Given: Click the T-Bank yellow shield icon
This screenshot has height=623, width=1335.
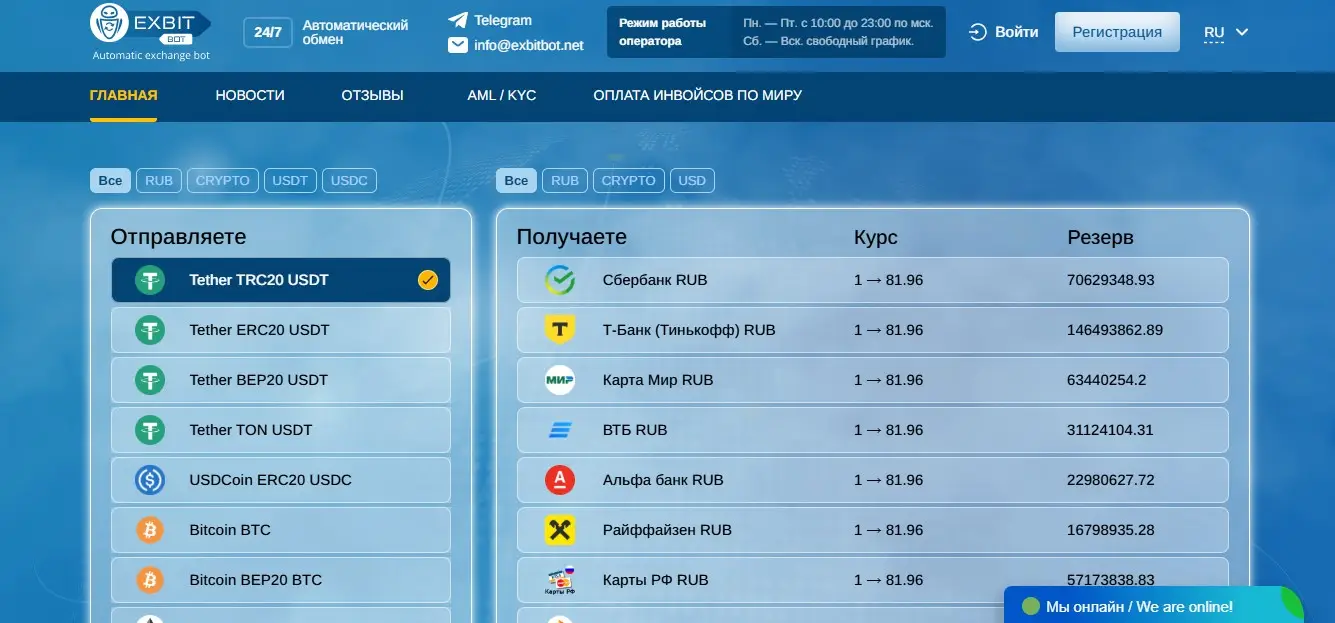Looking at the screenshot, I should [x=559, y=330].
